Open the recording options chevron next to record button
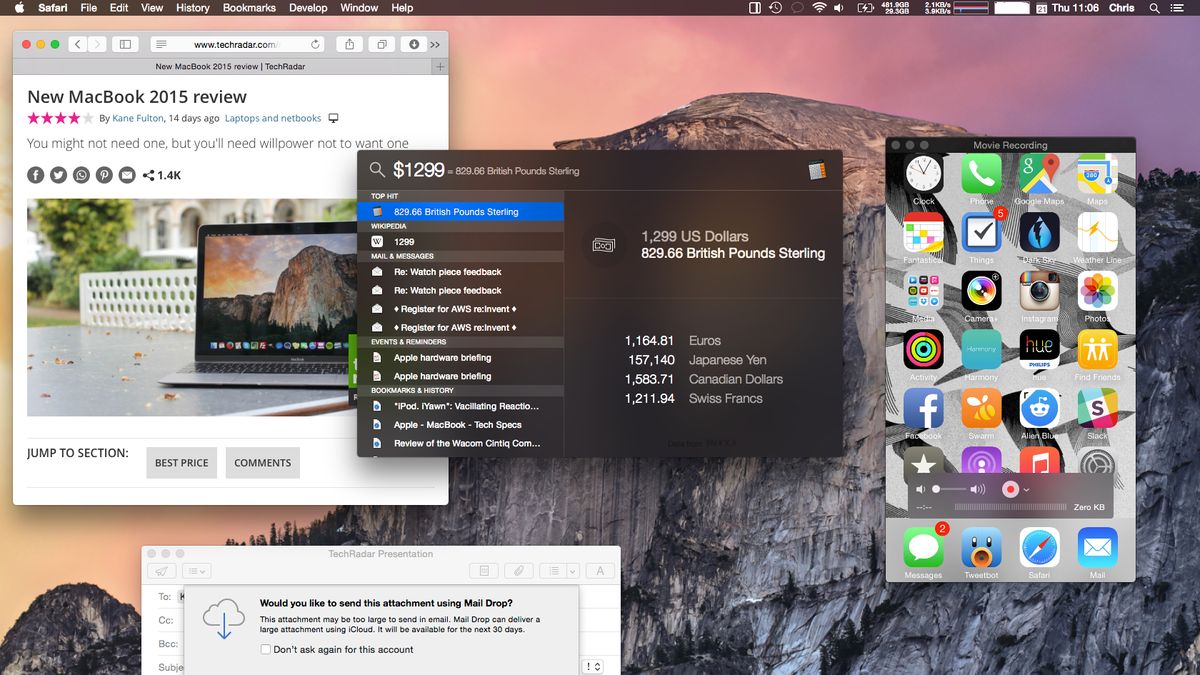 1025,489
